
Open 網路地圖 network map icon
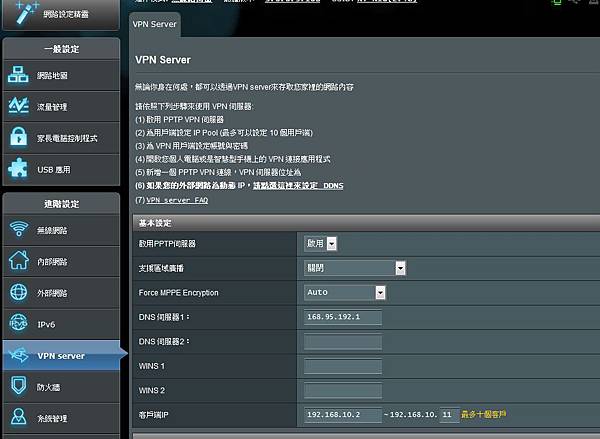pyautogui.click(x=18, y=75)
